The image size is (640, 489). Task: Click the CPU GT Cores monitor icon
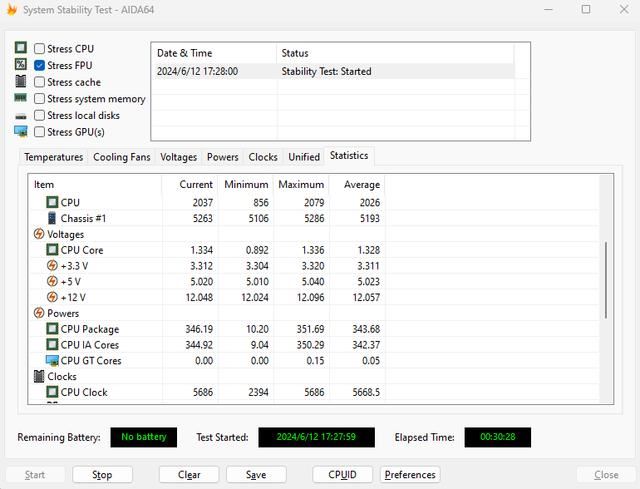(52, 361)
